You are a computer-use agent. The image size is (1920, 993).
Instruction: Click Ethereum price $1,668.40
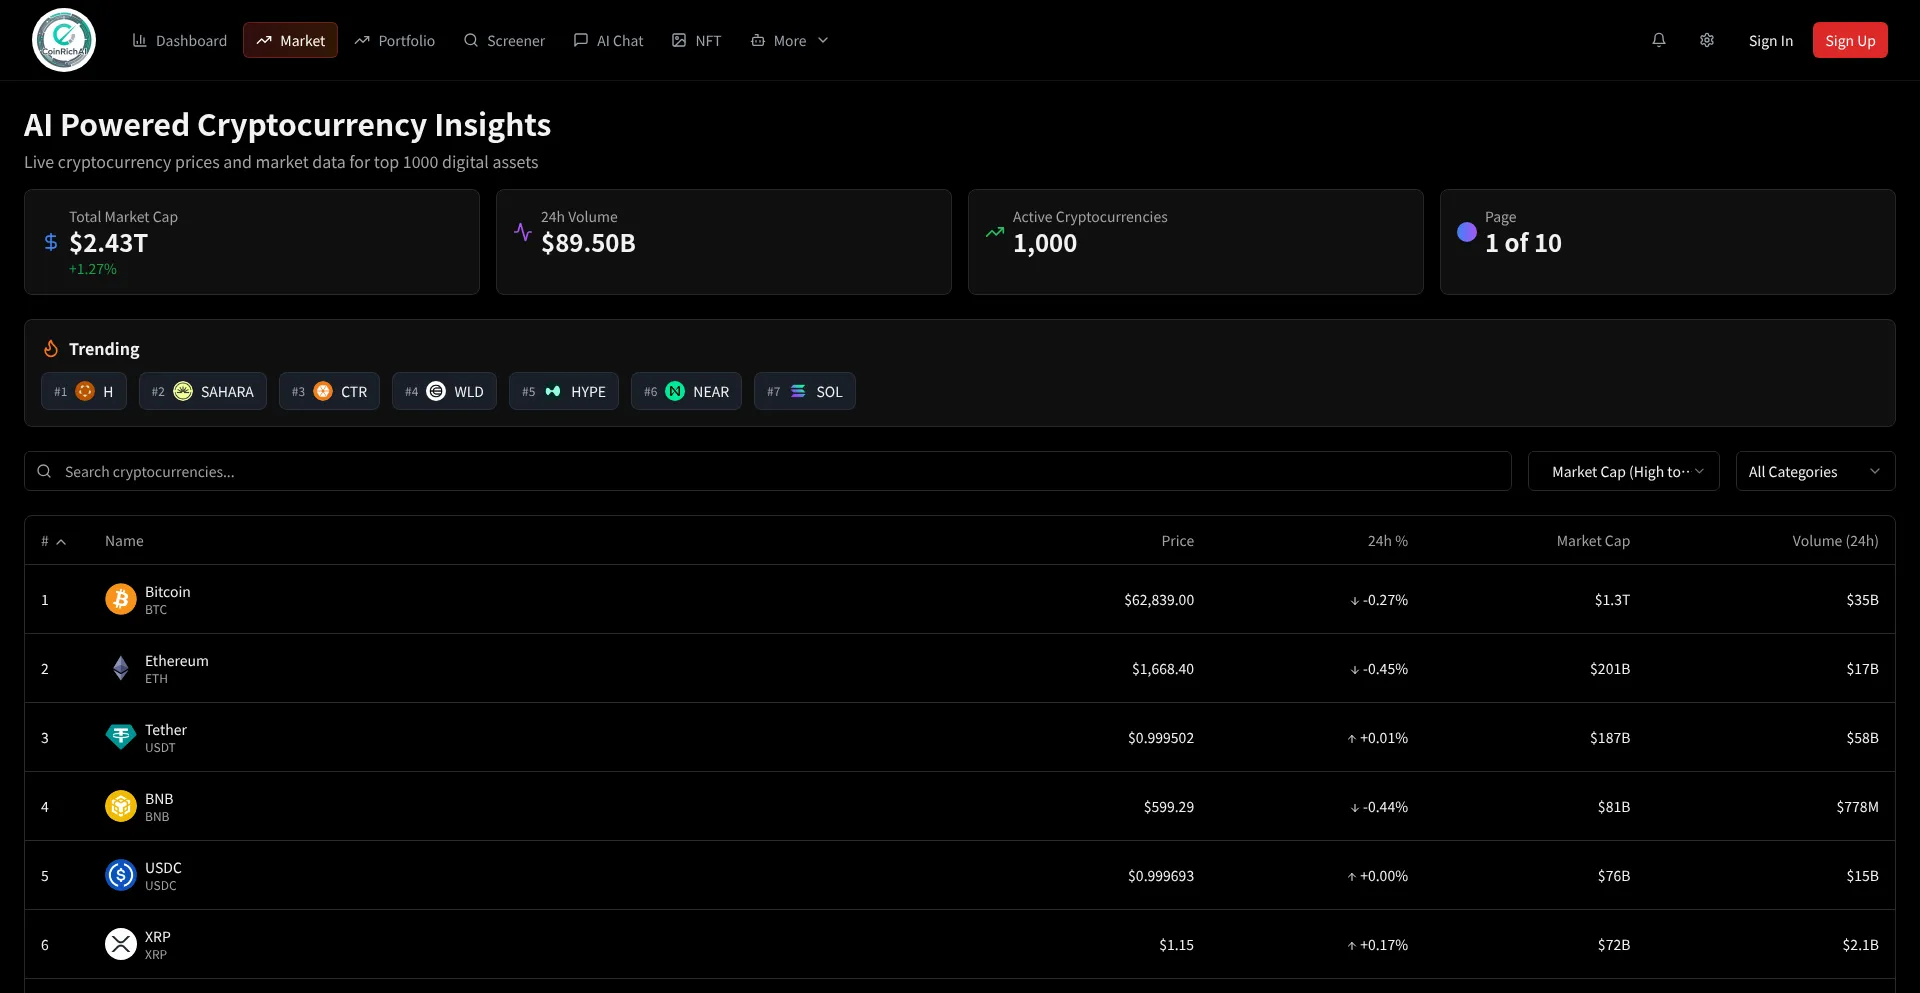click(1163, 668)
